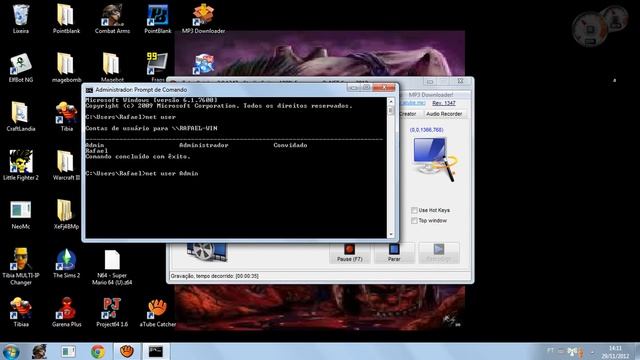This screenshot has width=640, height=360.
Task: Open the Windows Start orb
Action: point(11,351)
